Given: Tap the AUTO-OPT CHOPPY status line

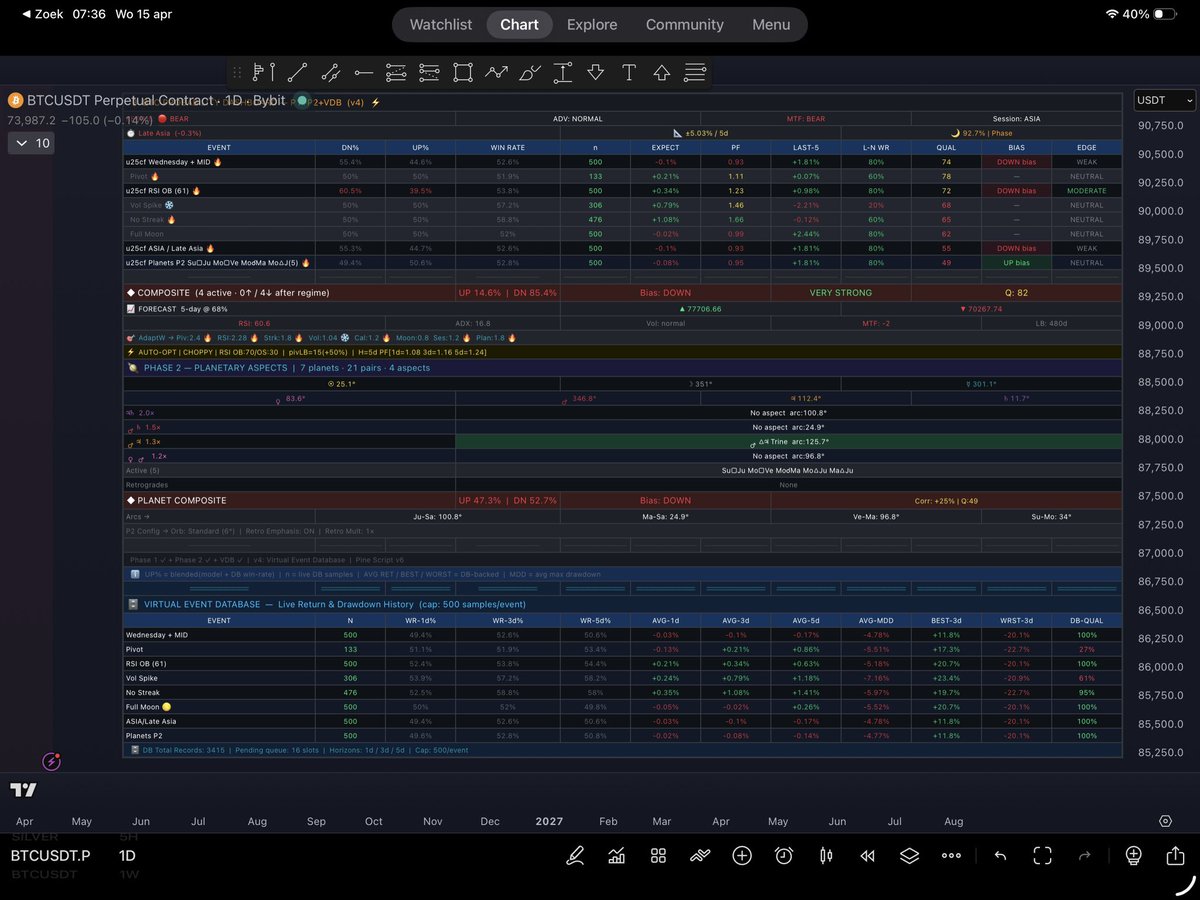Looking at the screenshot, I should pyautogui.click(x=622, y=352).
